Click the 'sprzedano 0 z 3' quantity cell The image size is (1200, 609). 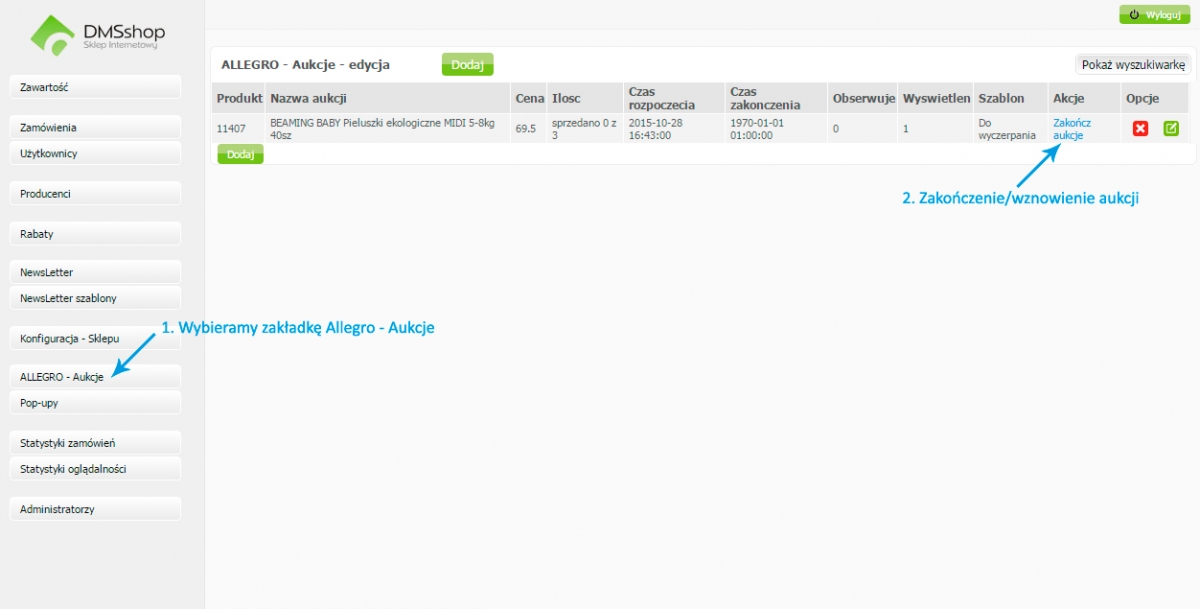(x=584, y=129)
